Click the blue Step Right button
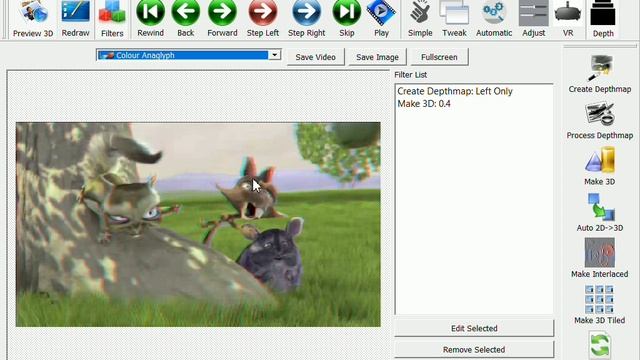This screenshot has height=360, width=640. (306, 19)
